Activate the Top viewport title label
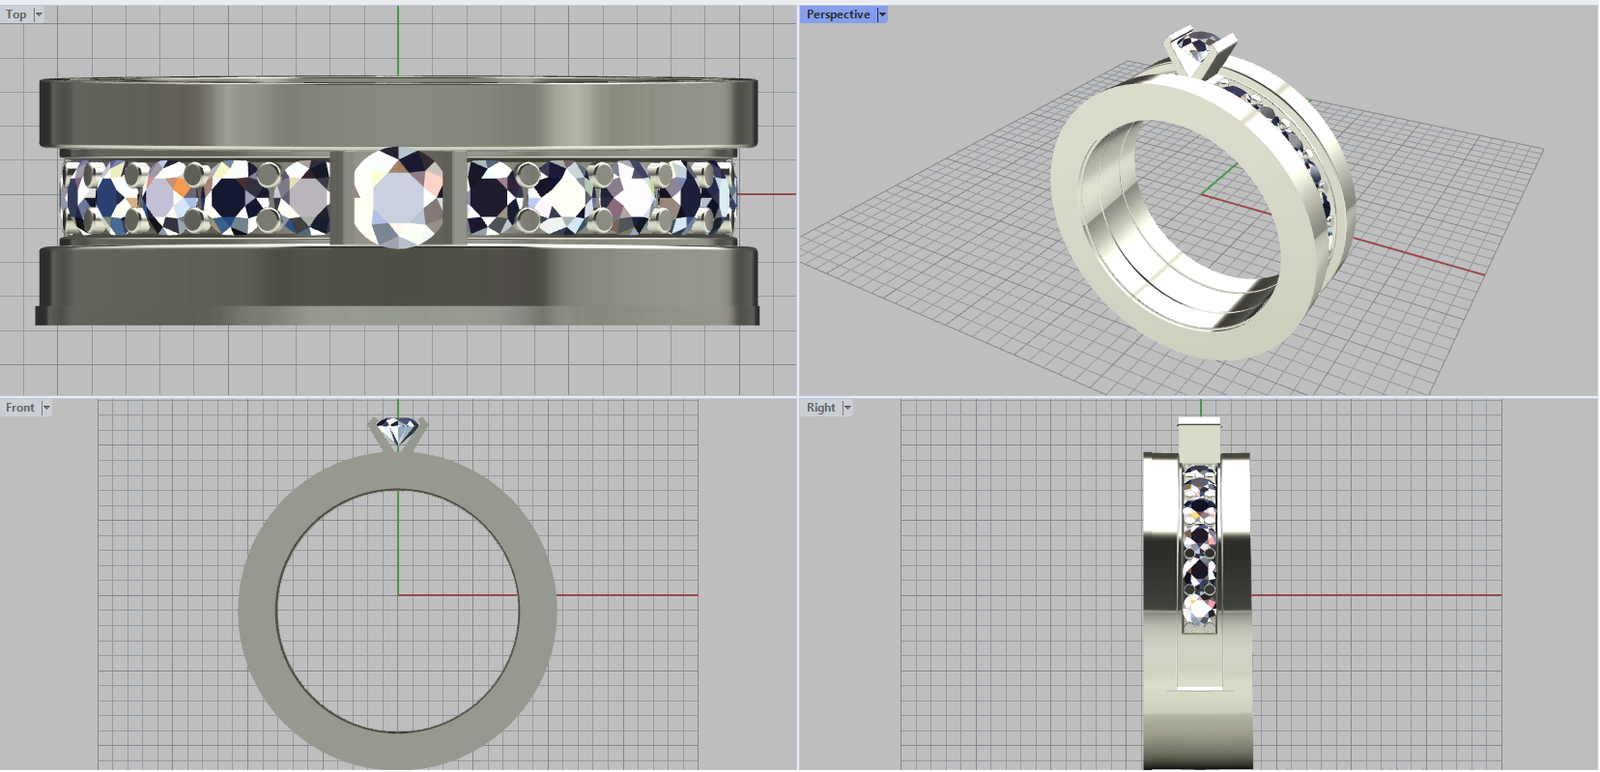Viewport: 1600px width, 772px height. pos(16,15)
